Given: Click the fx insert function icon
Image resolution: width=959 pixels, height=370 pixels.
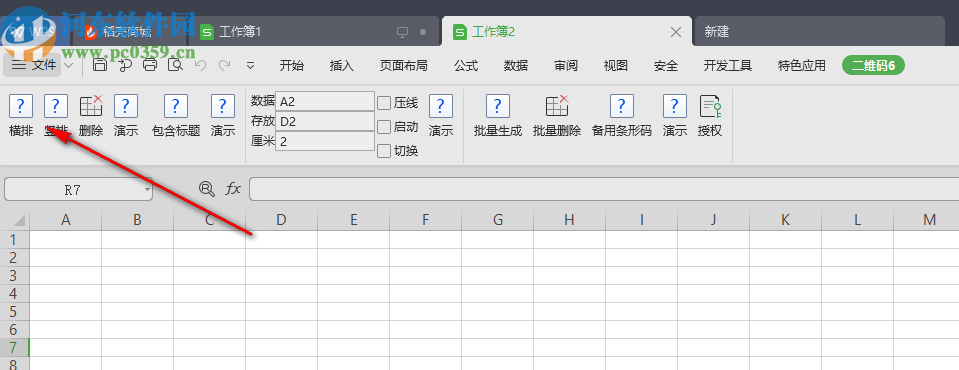Looking at the screenshot, I should point(233,189).
